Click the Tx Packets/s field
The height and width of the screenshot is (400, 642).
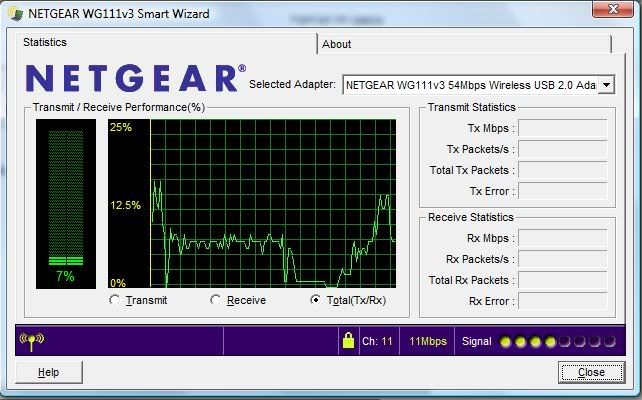point(563,149)
